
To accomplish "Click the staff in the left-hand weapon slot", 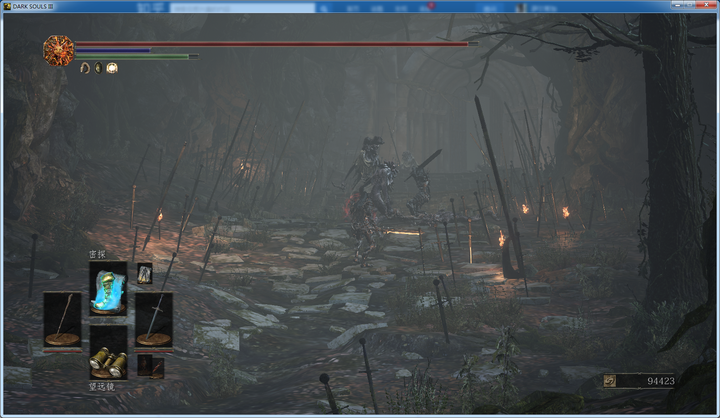I will tap(62, 319).
